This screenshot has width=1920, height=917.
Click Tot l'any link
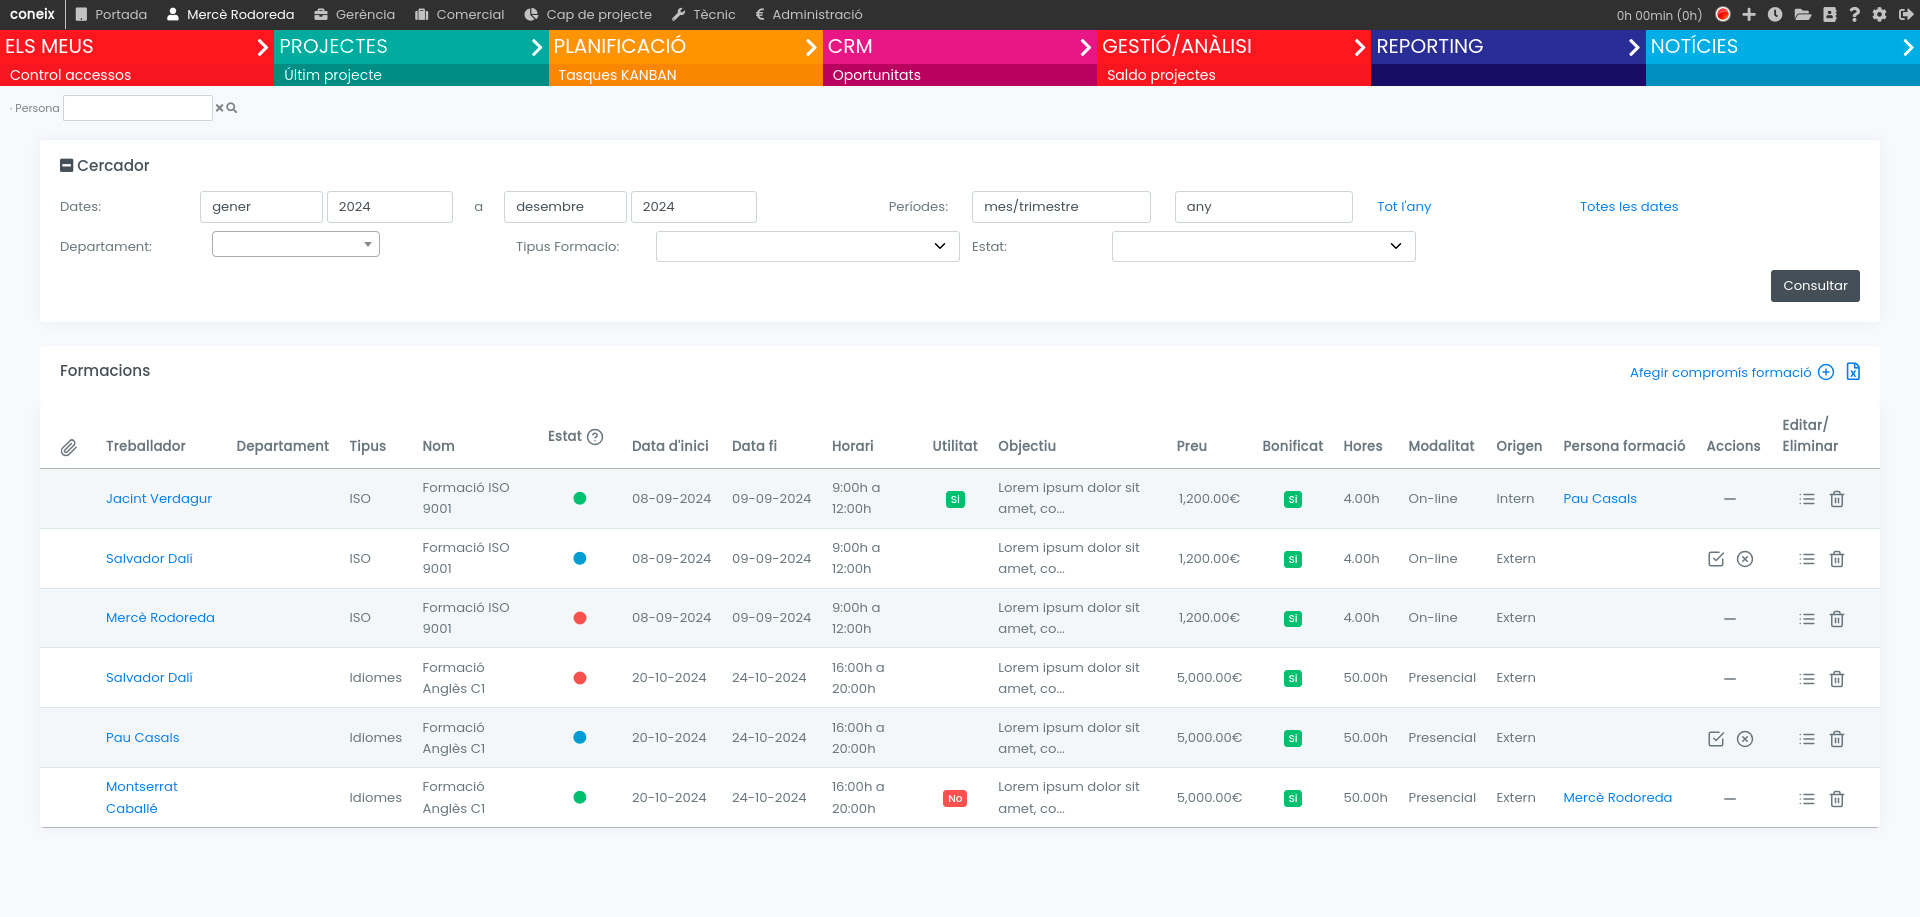[1404, 207]
